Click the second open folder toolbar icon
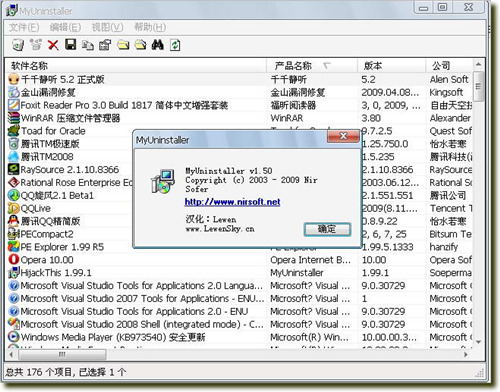Screen dimensions: 500x392 click(x=140, y=45)
